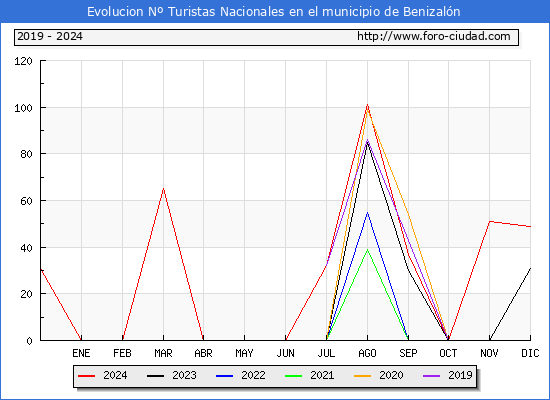This screenshot has height=400, width=550.
Task: Click the ABR month axis label
Action: point(203,353)
